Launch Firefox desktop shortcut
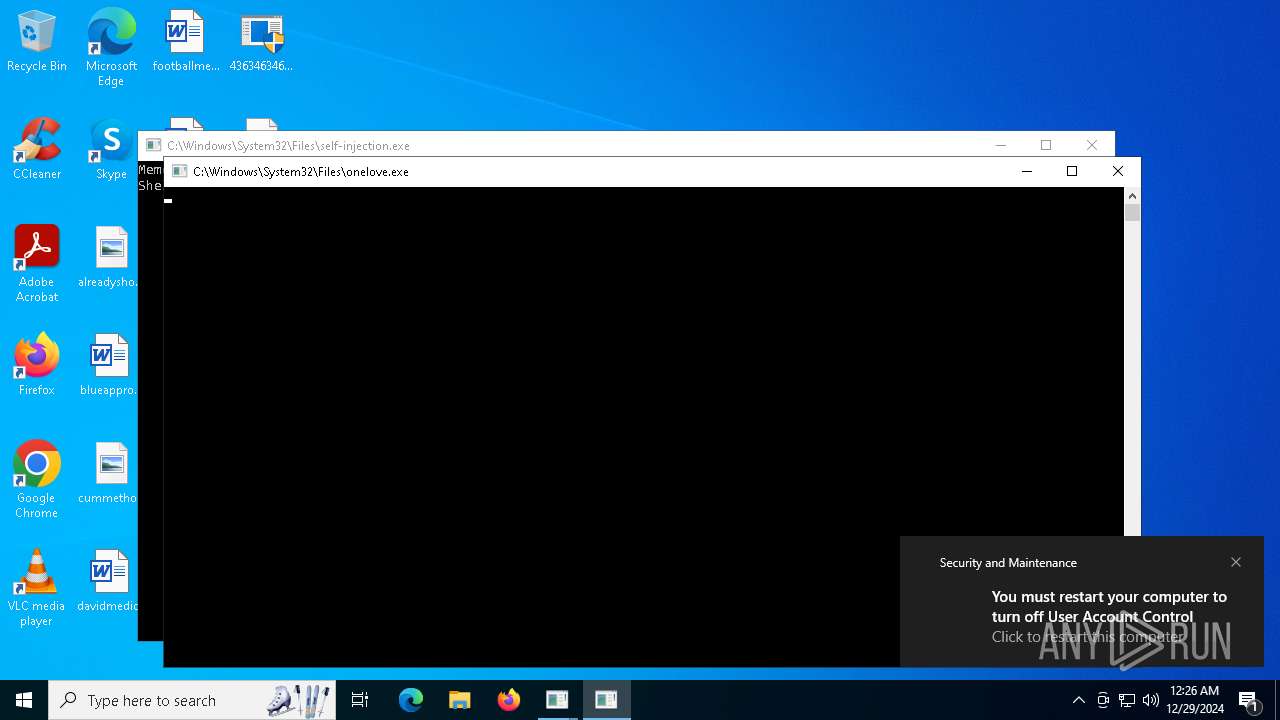Viewport: 1280px width, 720px height. point(37,366)
